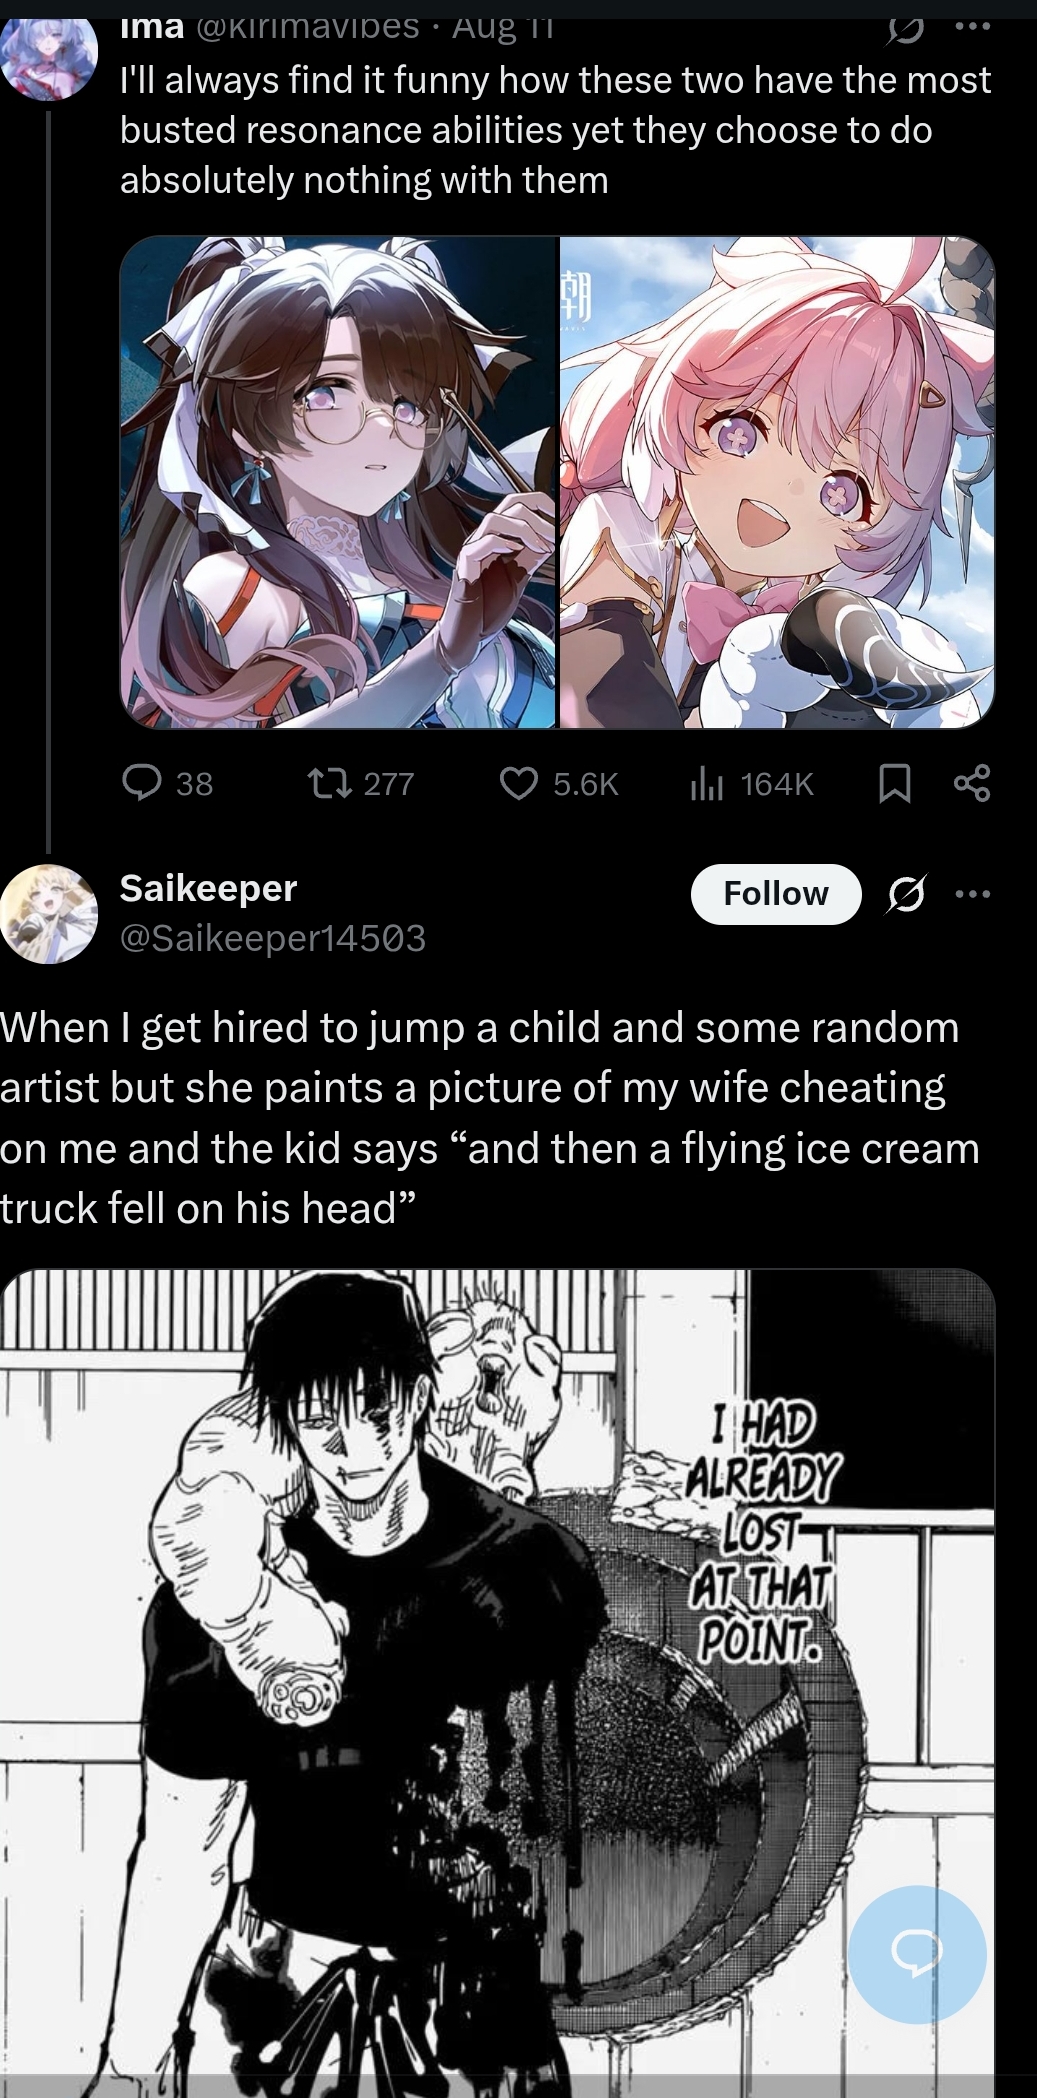Open Grok icon on the Ima post header

point(906,28)
